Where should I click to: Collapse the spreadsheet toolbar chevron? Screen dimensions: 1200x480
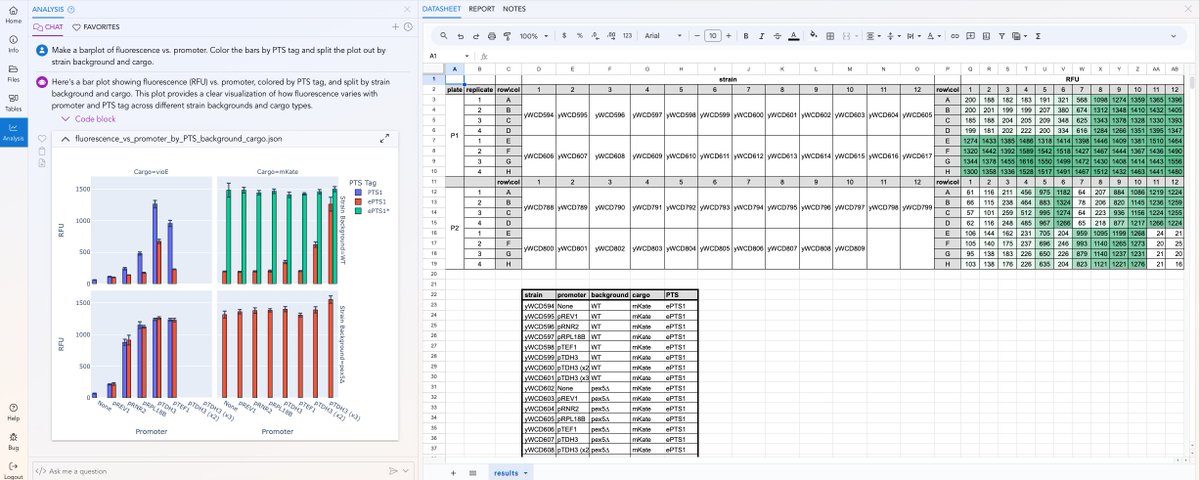1173,36
